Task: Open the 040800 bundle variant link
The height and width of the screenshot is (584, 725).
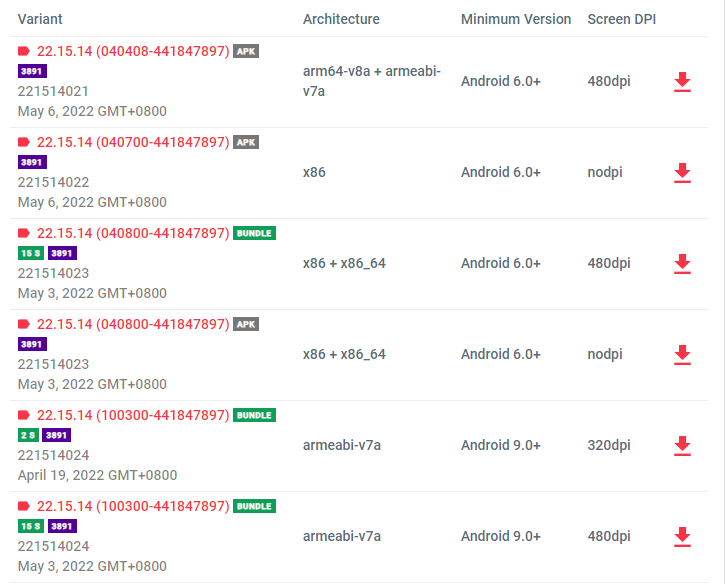Action: [133, 233]
